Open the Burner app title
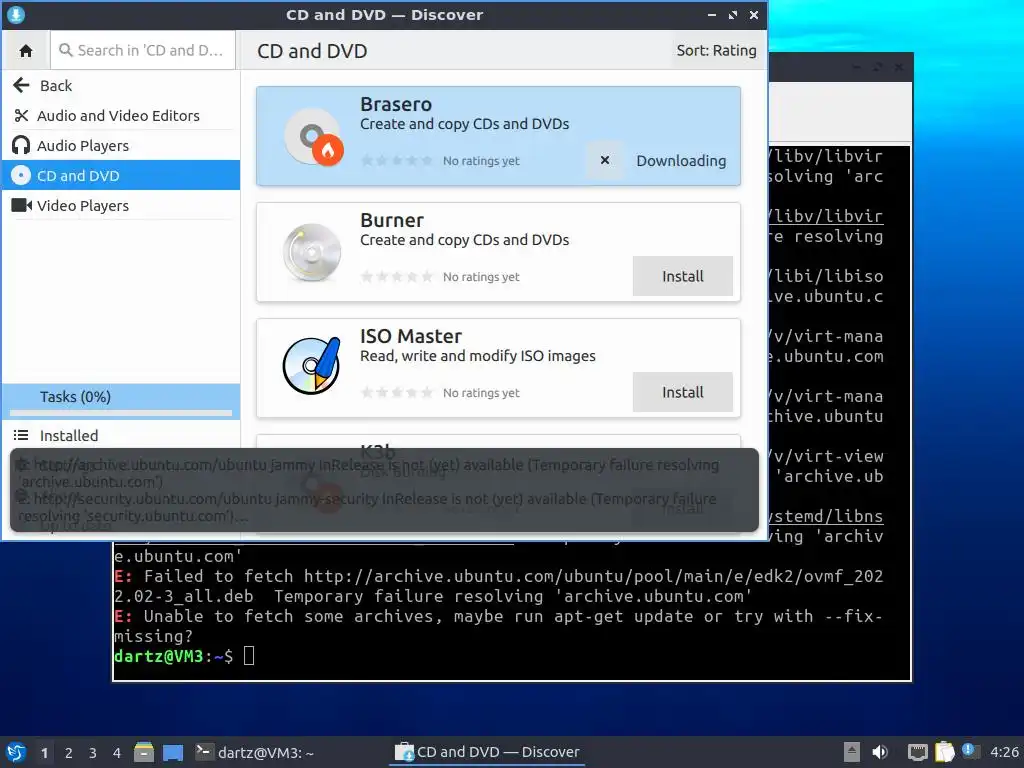The image size is (1024, 768). click(392, 220)
